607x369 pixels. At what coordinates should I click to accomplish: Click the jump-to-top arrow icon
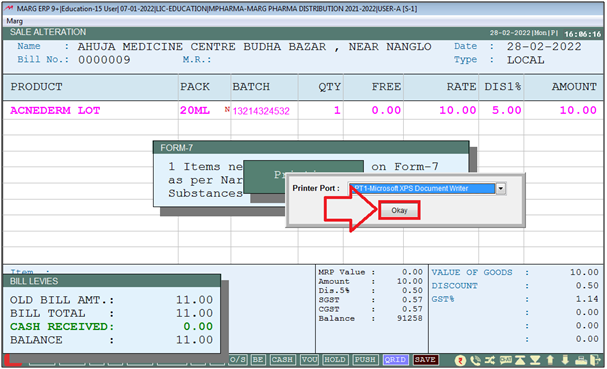520,360
